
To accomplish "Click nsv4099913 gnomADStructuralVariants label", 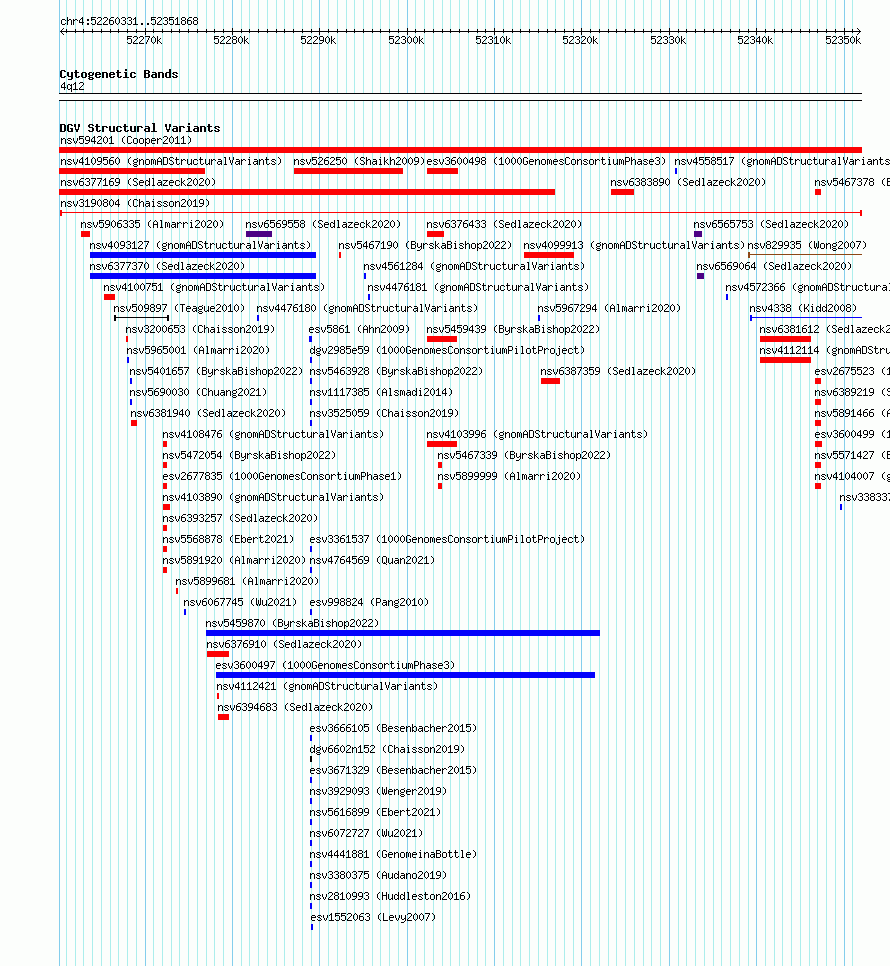I will point(634,245).
